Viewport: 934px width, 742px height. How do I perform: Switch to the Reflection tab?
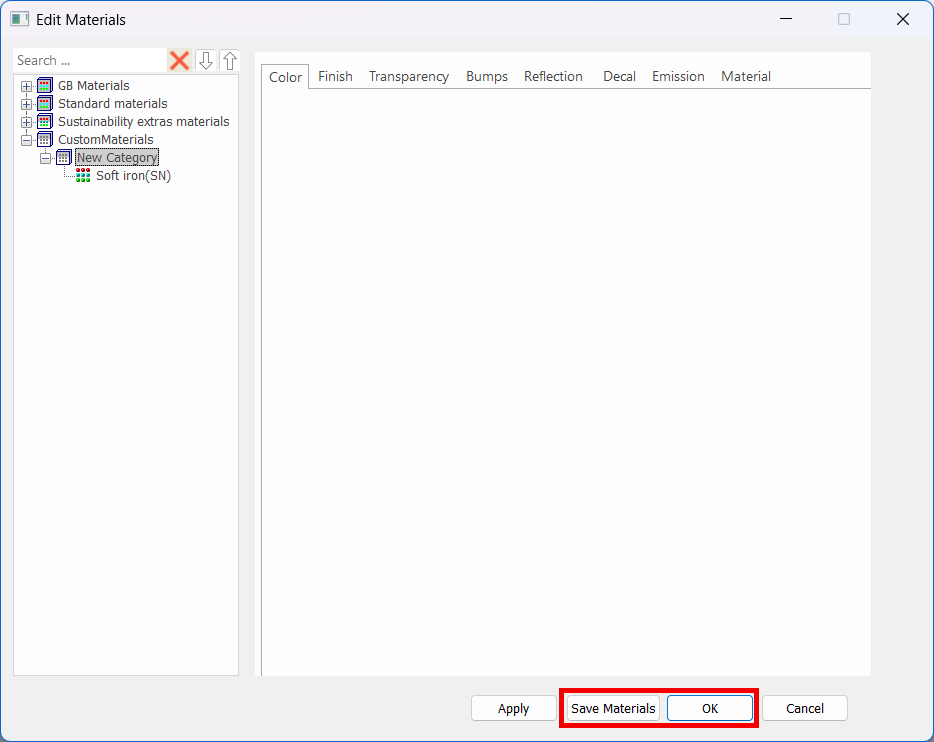553,76
